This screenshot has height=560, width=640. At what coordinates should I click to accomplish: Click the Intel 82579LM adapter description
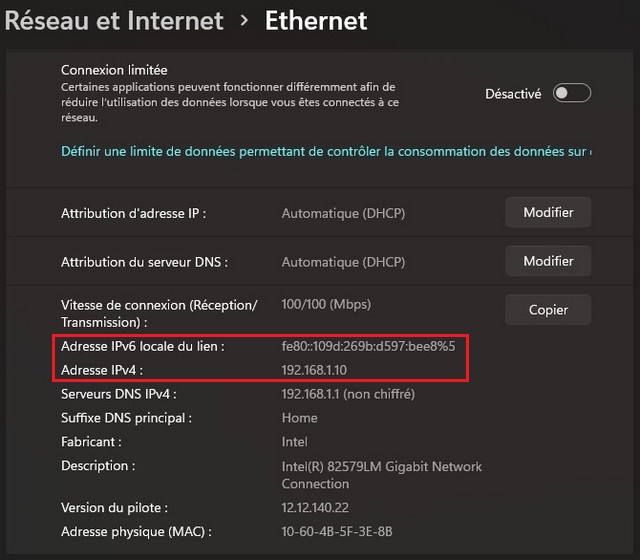tap(381, 475)
